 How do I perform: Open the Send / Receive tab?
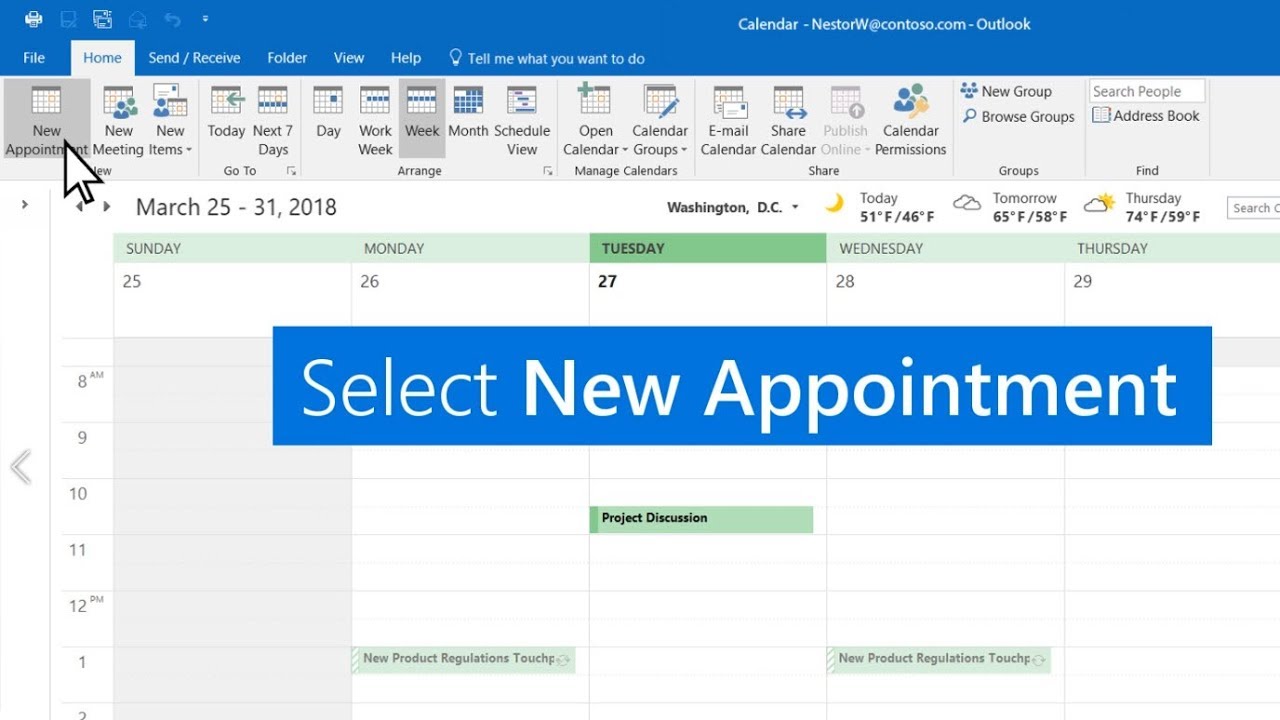194,58
